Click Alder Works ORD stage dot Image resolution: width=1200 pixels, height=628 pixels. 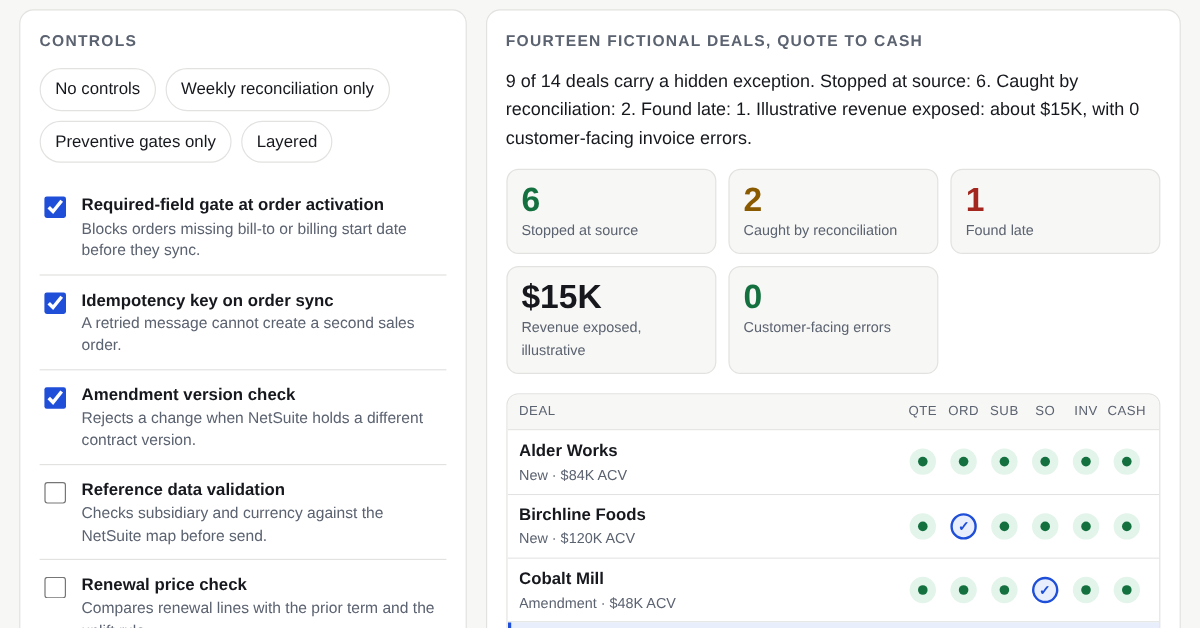pos(963,462)
